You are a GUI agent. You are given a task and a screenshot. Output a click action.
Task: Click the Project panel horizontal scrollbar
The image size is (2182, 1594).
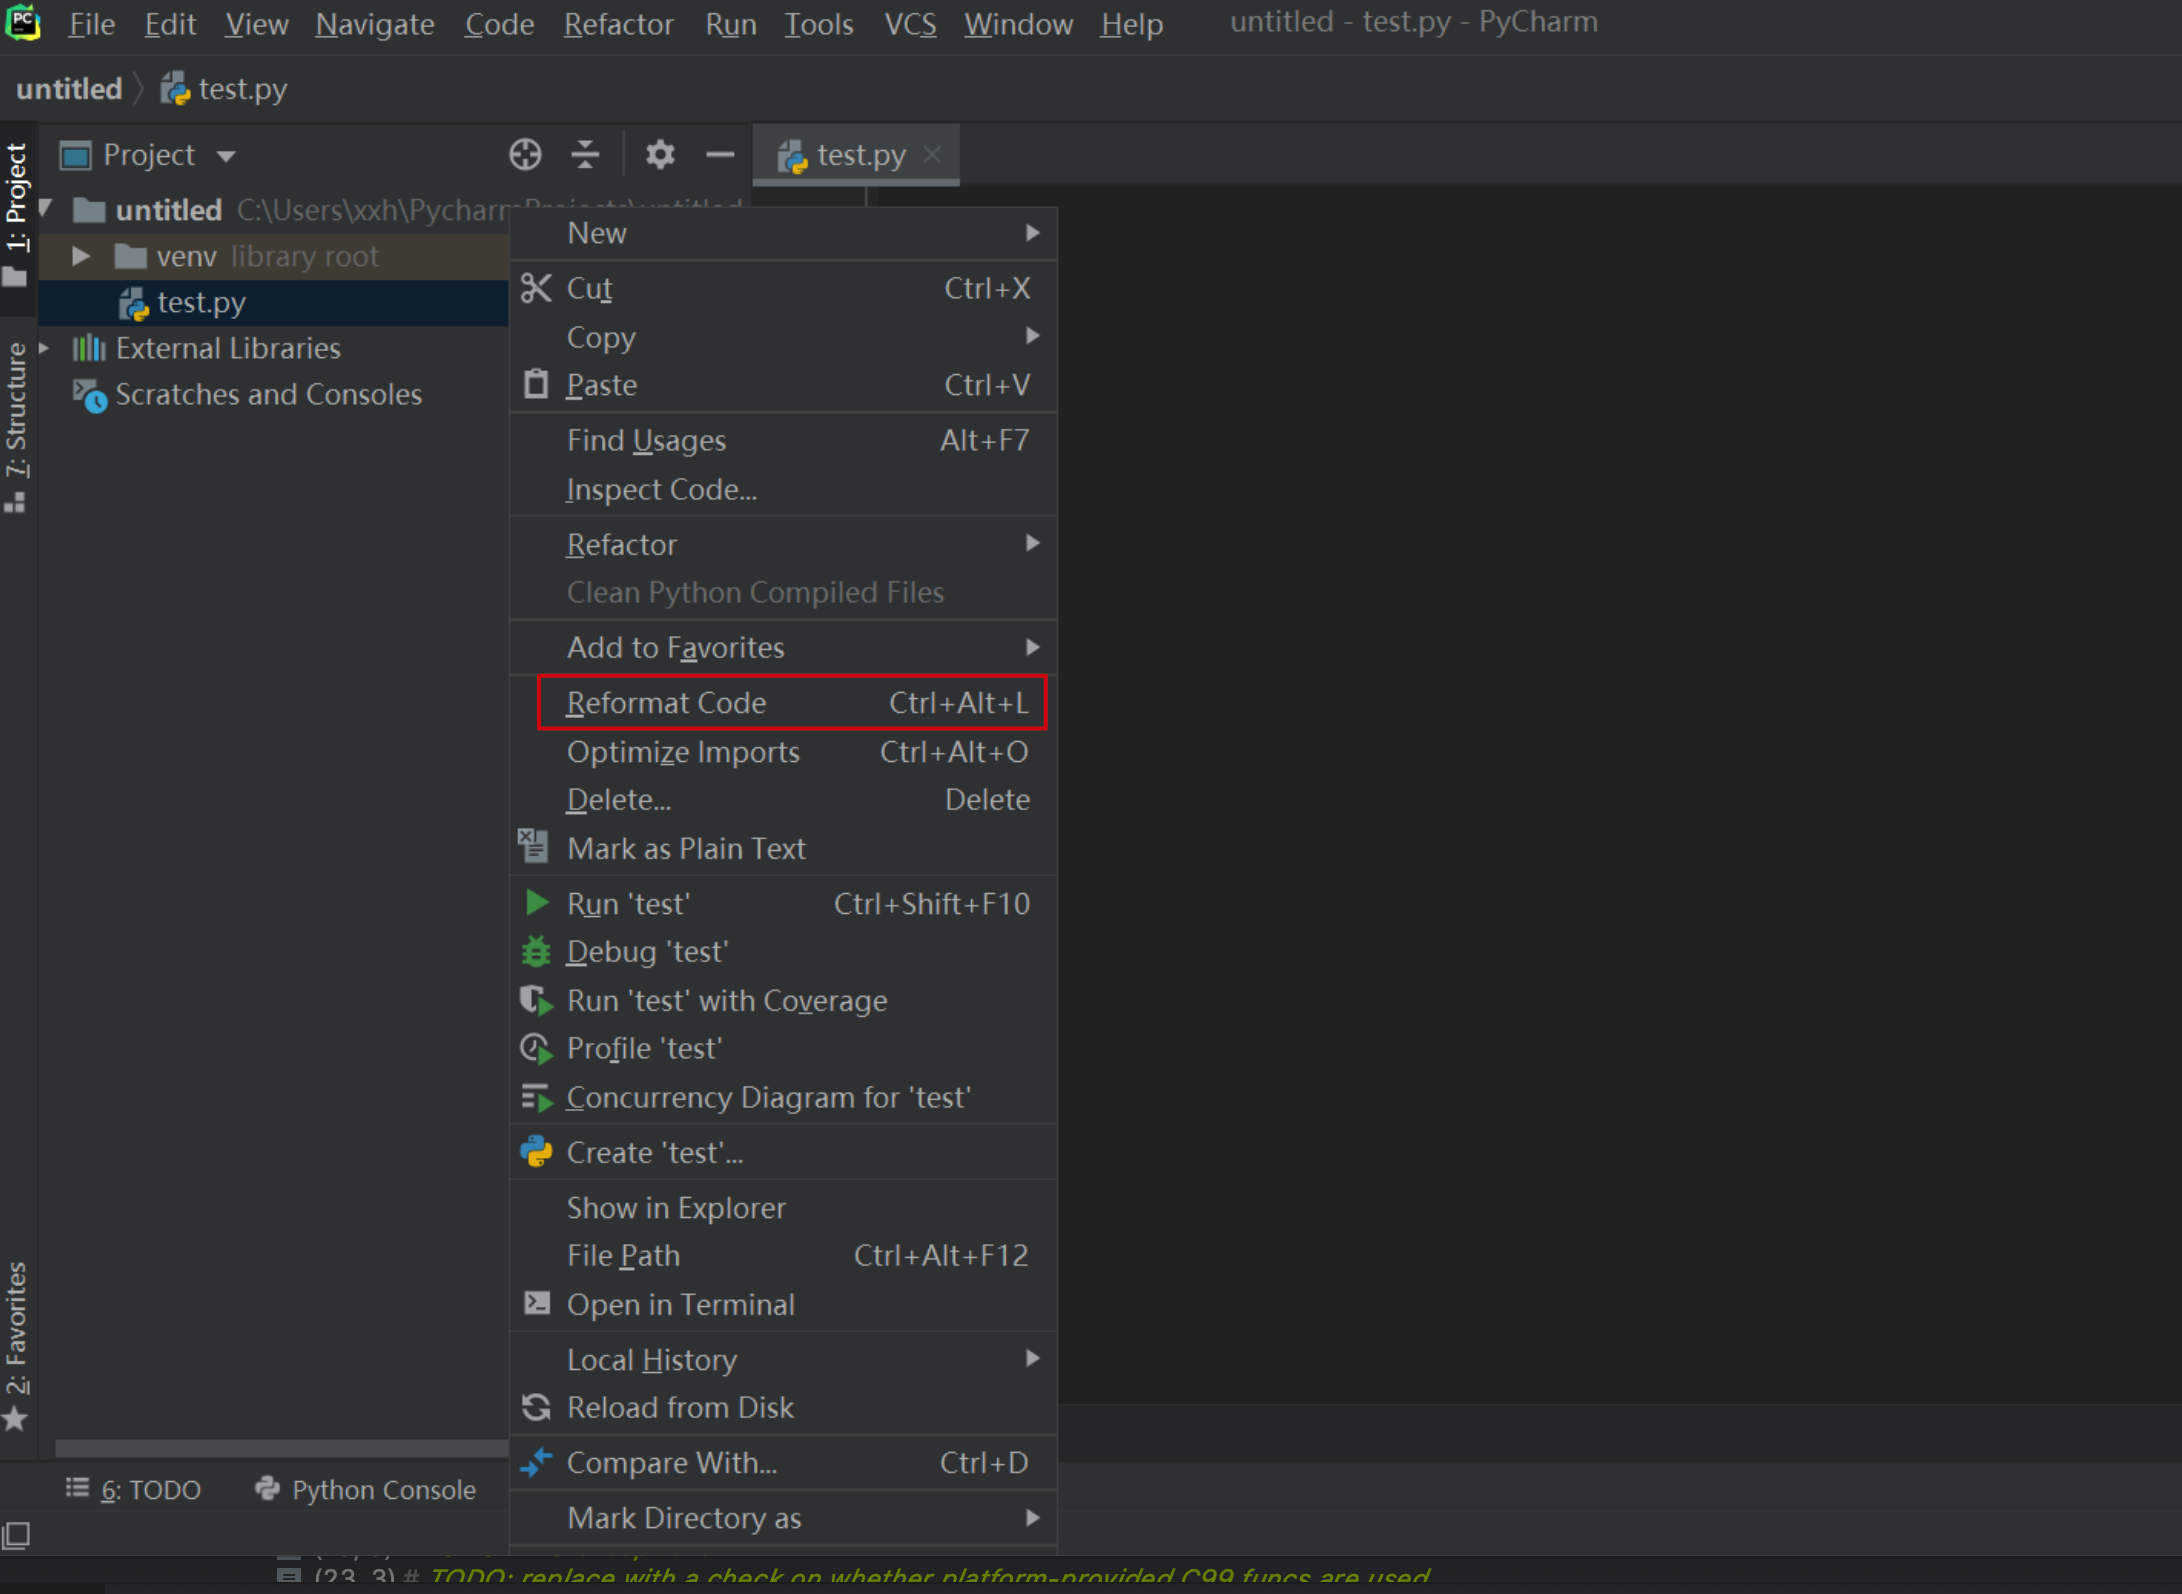tap(282, 1447)
